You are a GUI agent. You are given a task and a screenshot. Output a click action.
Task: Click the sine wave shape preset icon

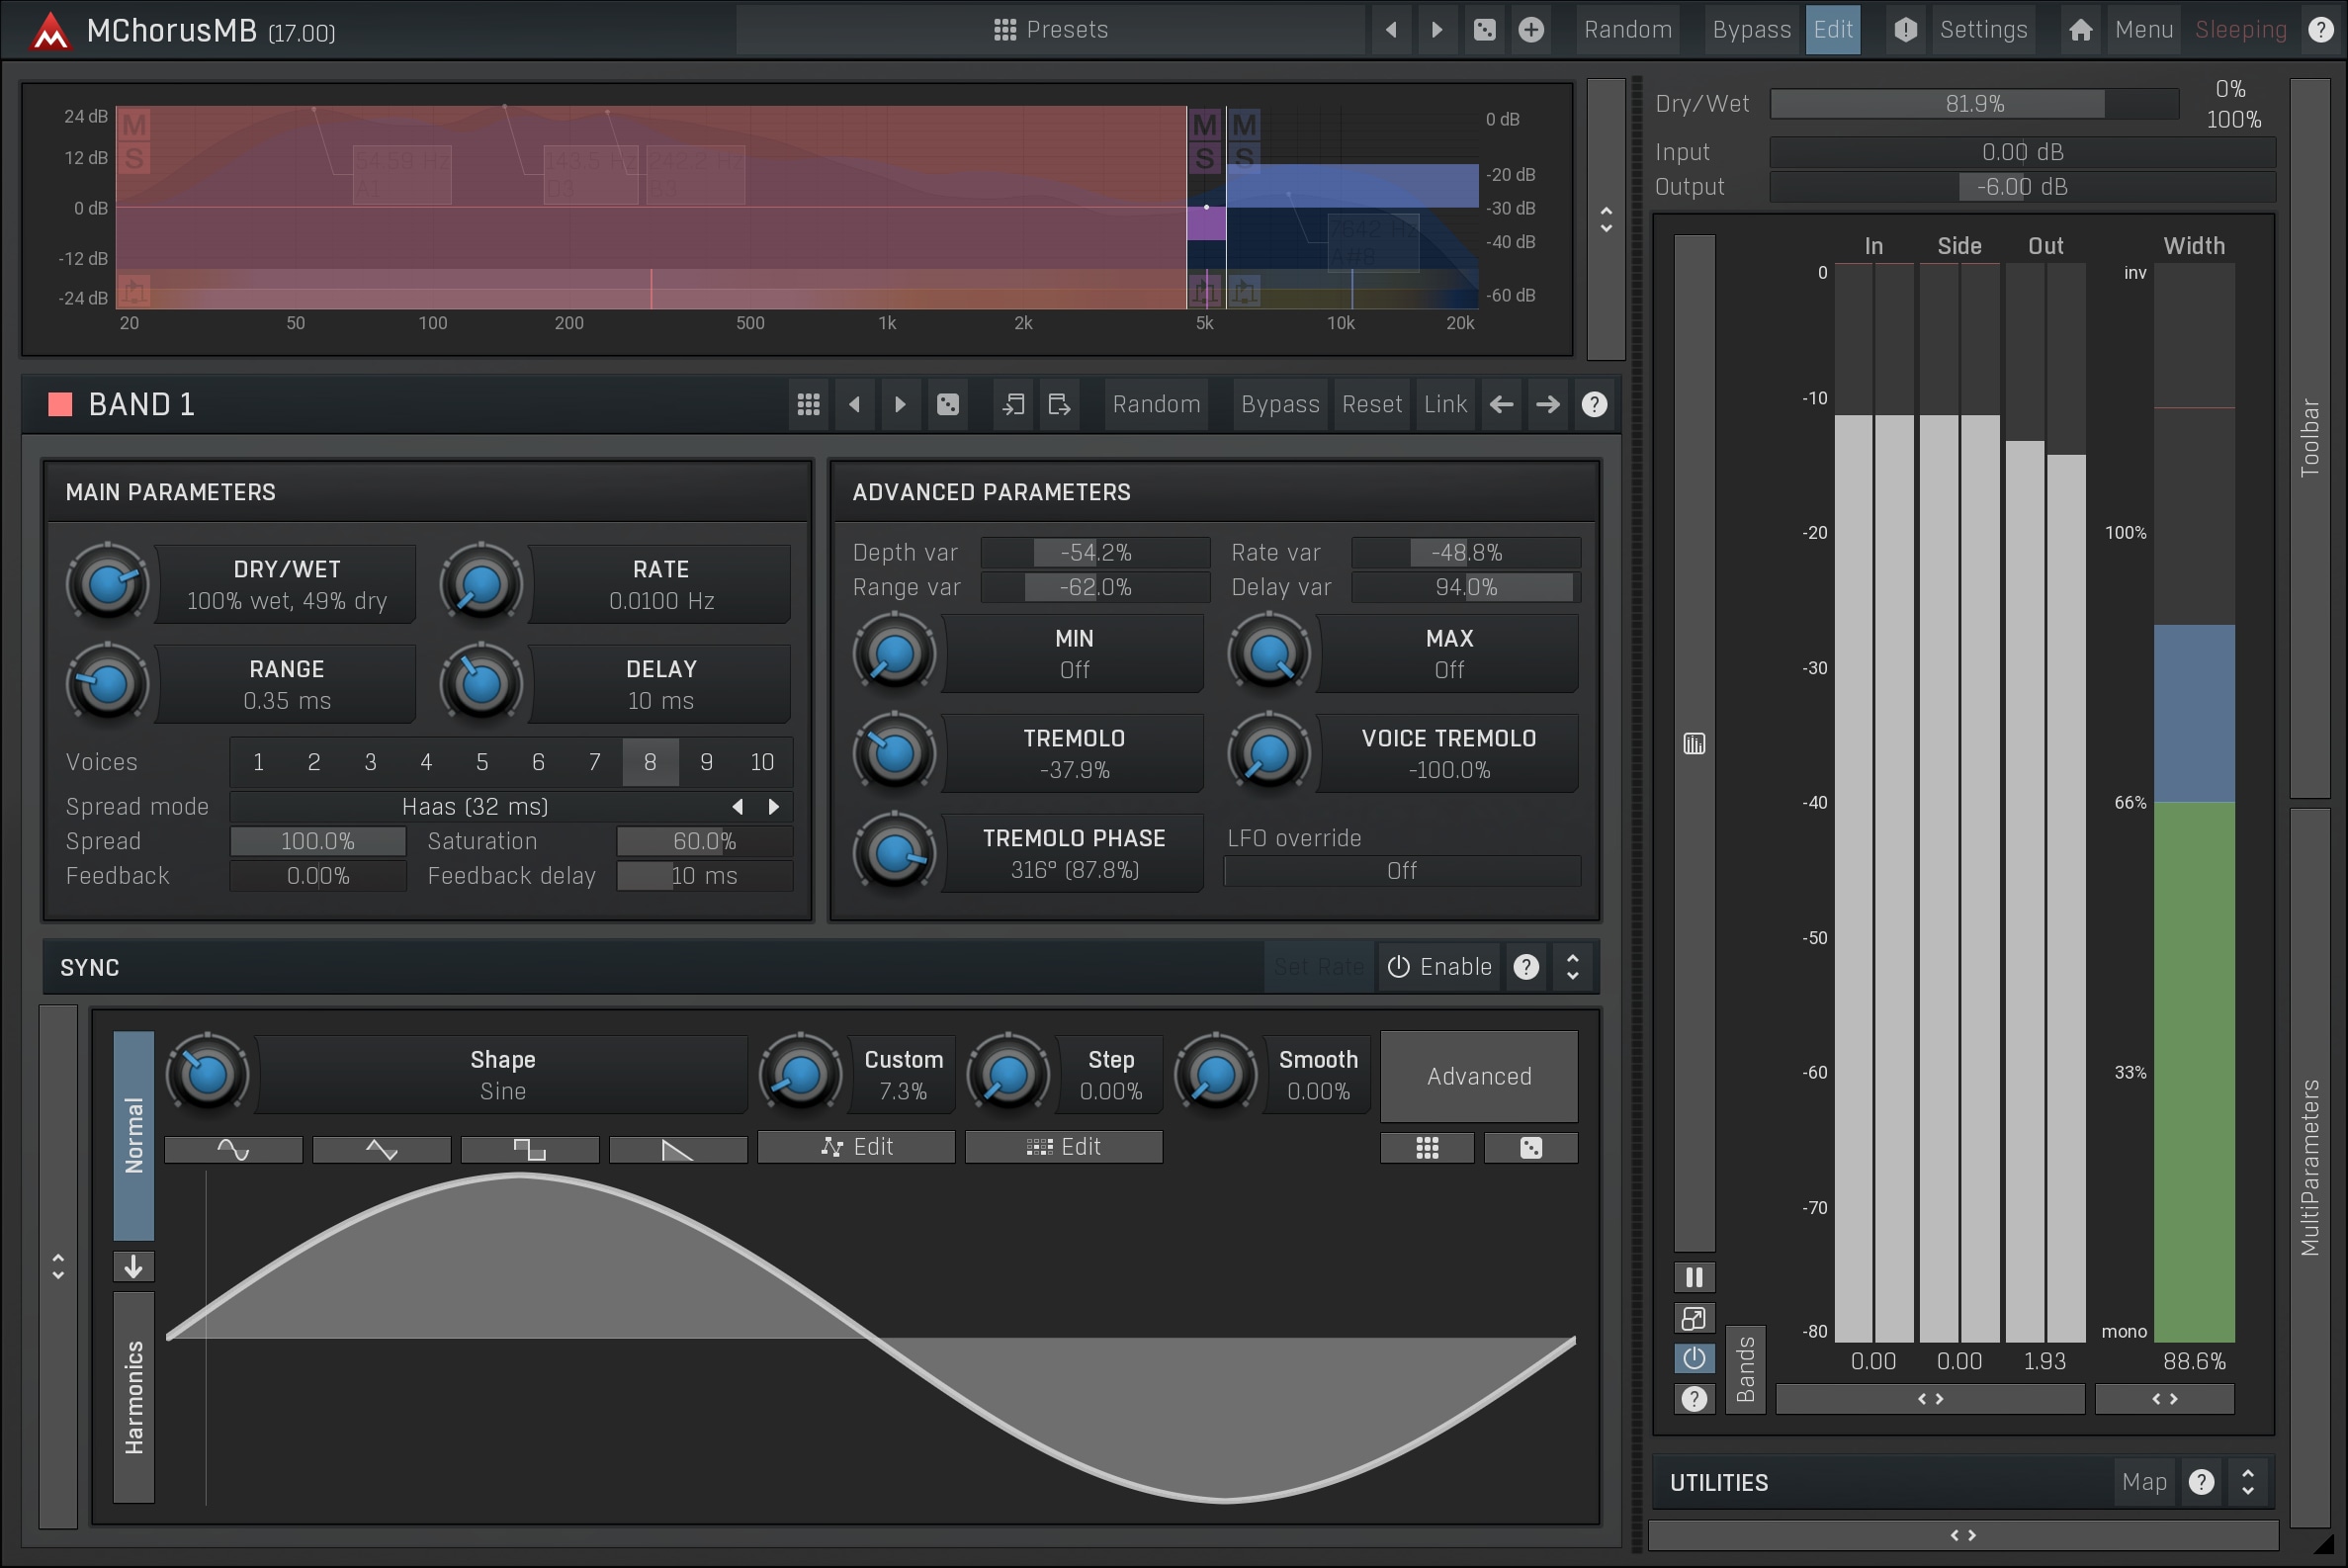point(233,1149)
